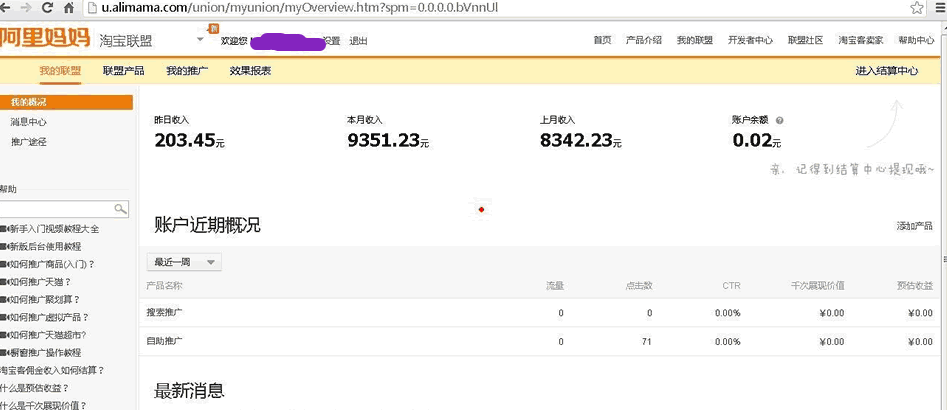Click the browser back arrow
Screen dimensions: 947x412
pos(8,8)
